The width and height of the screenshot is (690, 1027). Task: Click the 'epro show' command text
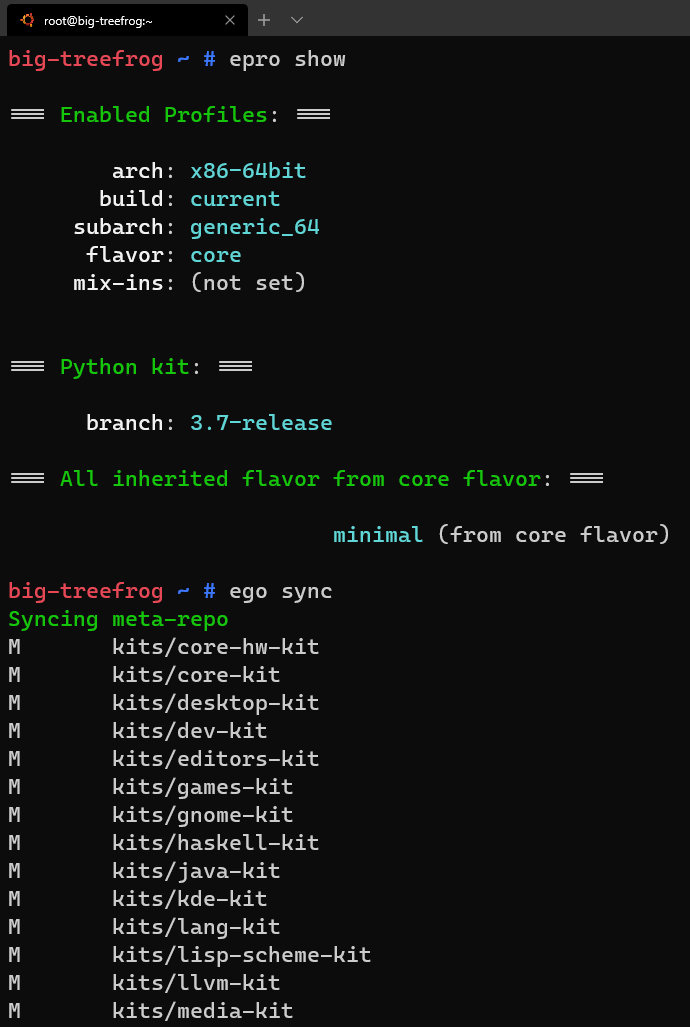(x=287, y=59)
